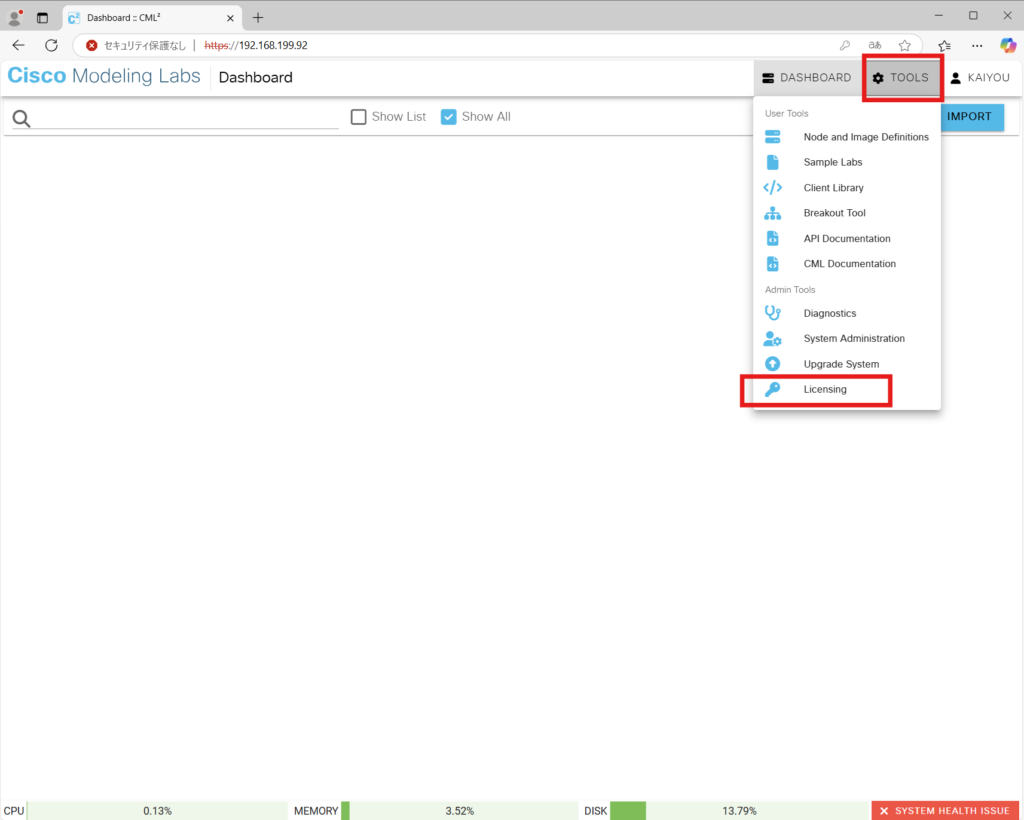
Task: Open System Administration menu entry
Action: [847, 339]
